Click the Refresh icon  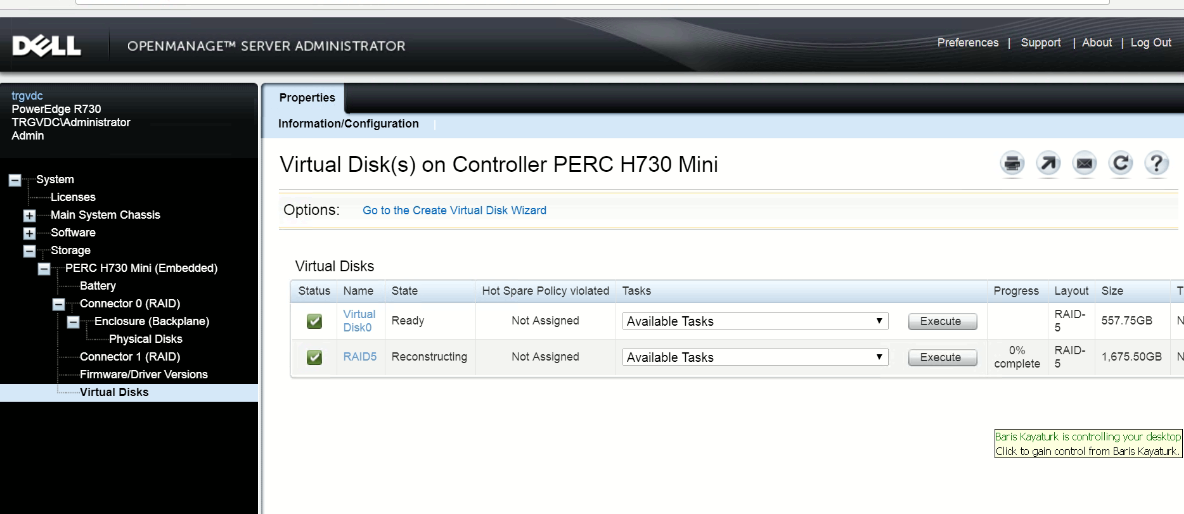click(x=1120, y=164)
